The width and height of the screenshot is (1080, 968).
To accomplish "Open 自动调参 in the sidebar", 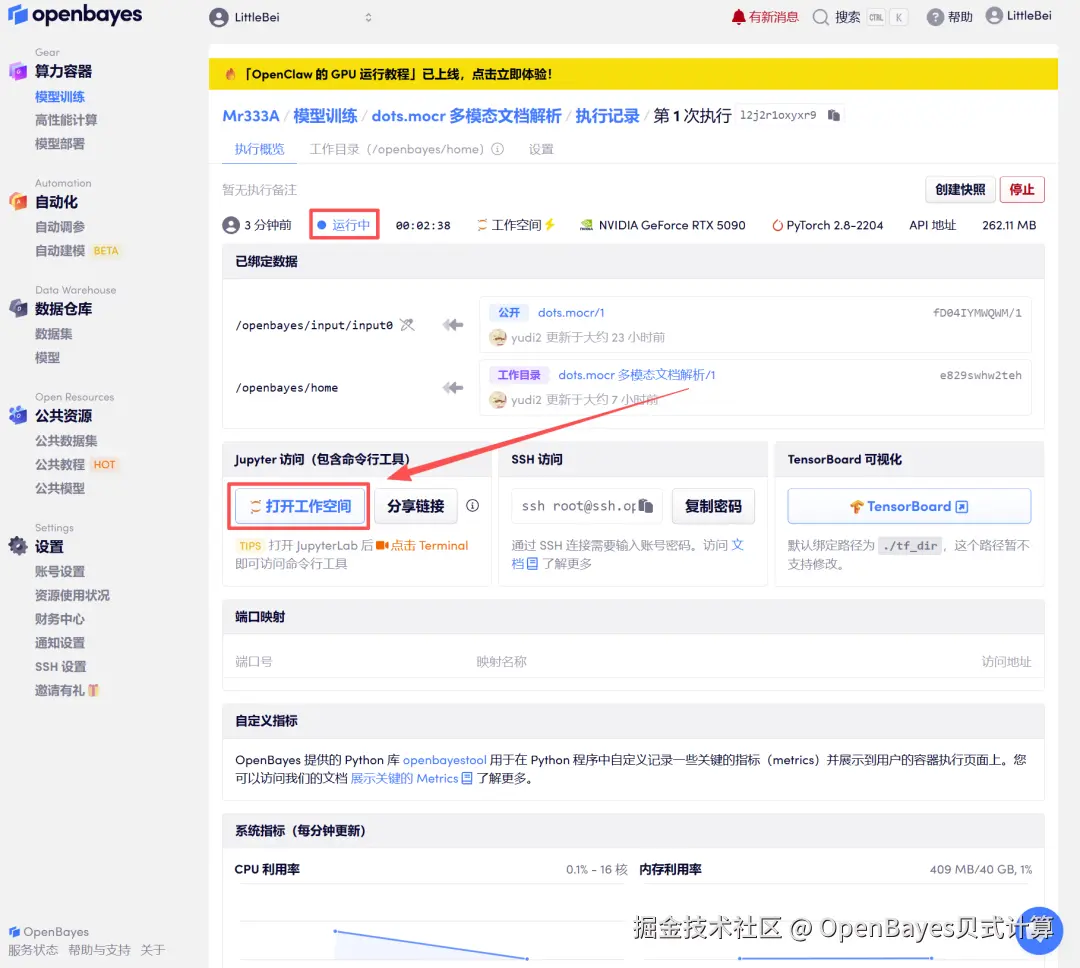I will point(60,227).
